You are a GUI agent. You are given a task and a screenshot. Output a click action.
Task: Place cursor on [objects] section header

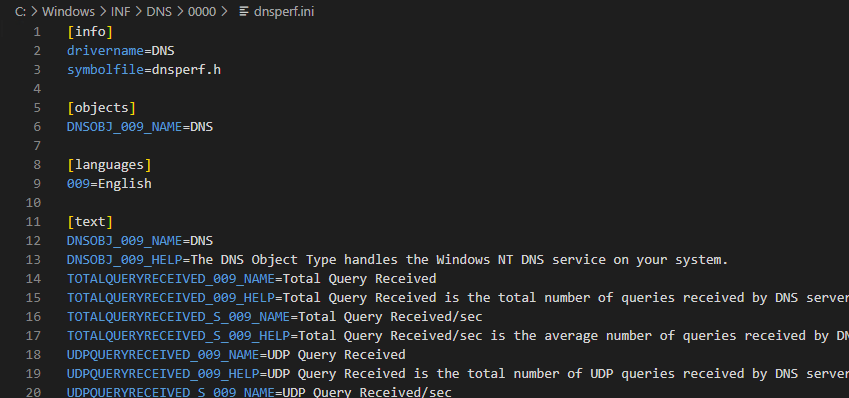pyautogui.click(x=101, y=108)
